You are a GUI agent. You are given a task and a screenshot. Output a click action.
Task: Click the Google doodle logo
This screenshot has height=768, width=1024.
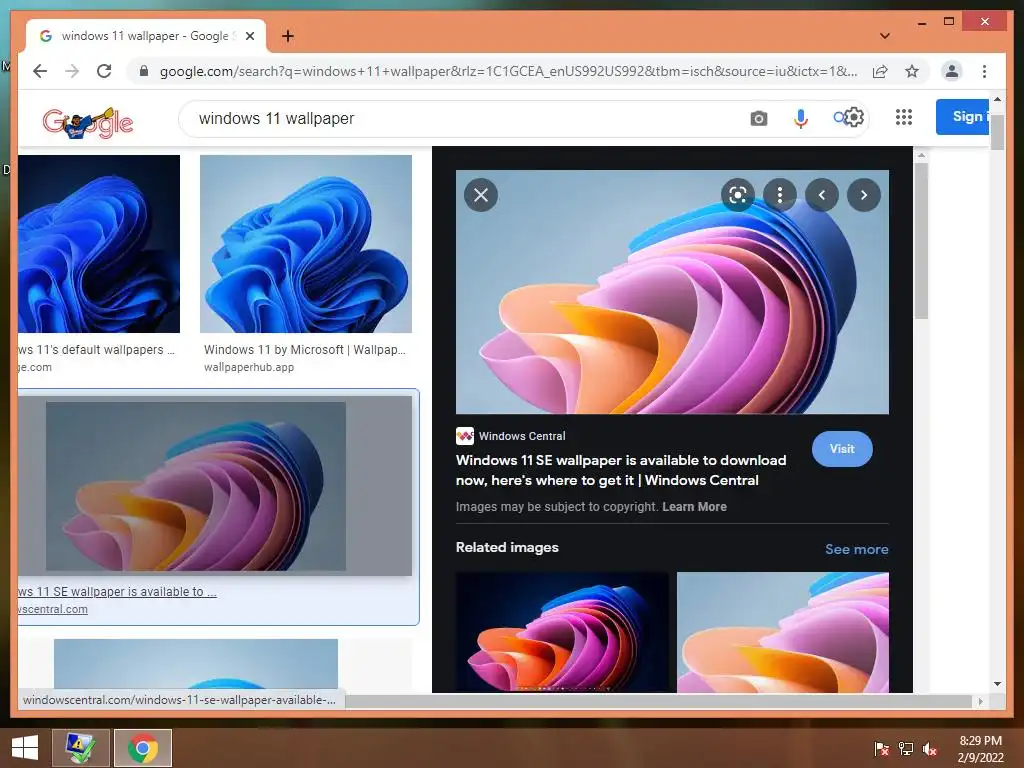point(88,121)
